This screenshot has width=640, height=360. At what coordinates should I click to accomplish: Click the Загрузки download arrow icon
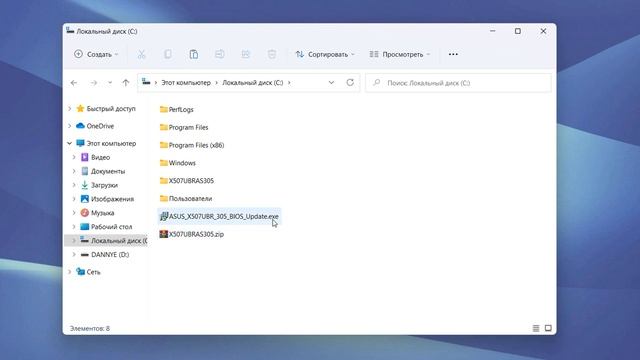[x=84, y=185]
